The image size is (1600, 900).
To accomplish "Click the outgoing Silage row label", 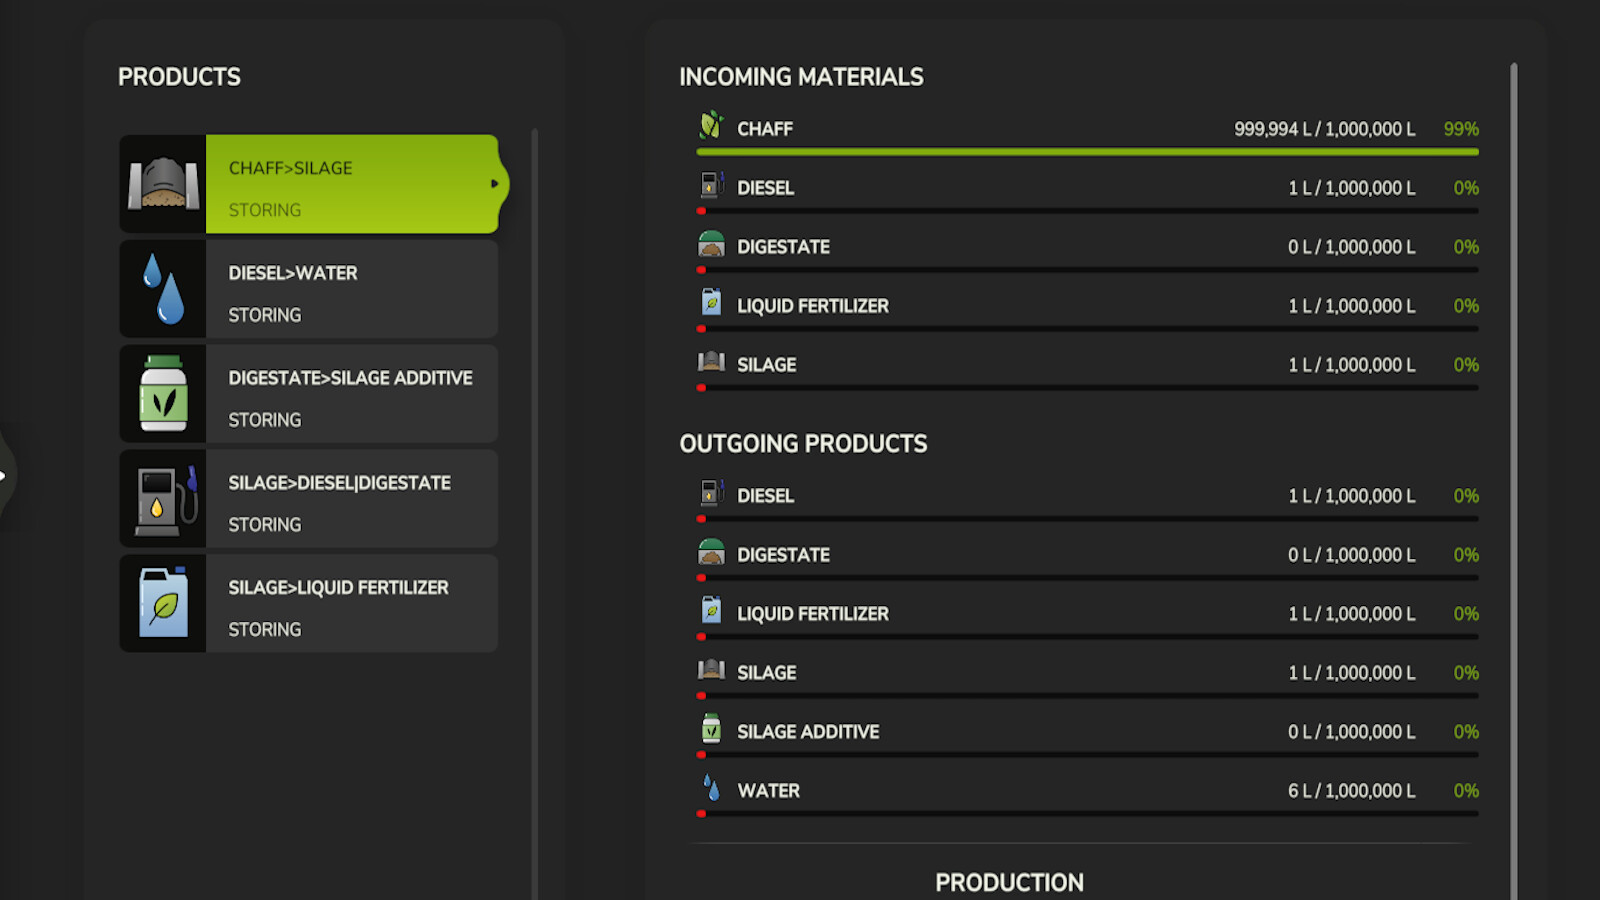I will coord(766,673).
